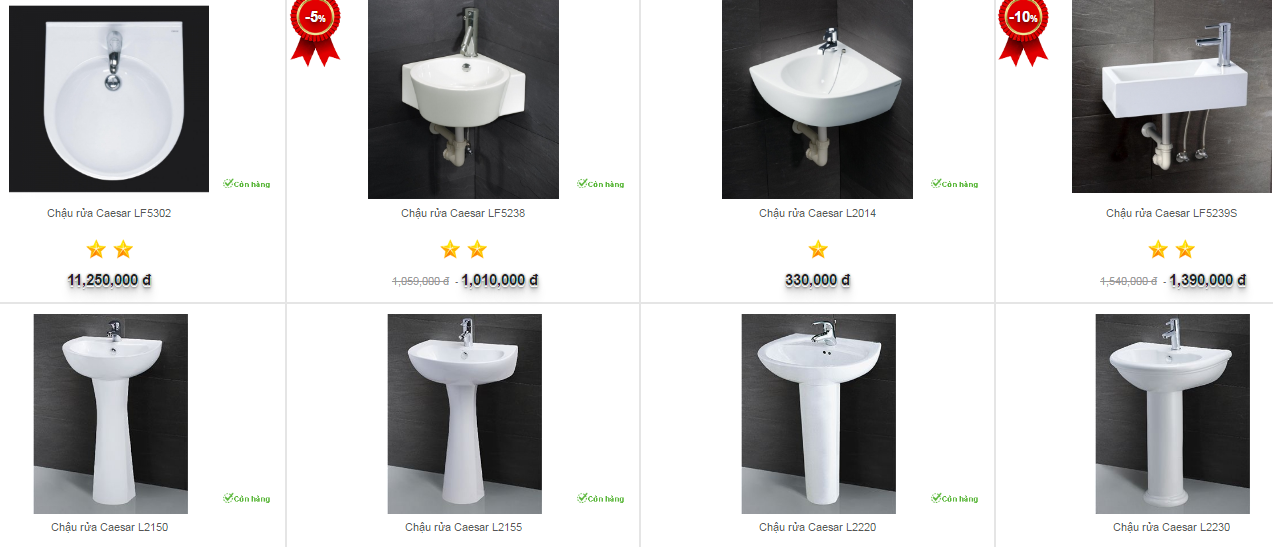Open the Chậu rửa Caesar L2014 product link

[817, 213]
